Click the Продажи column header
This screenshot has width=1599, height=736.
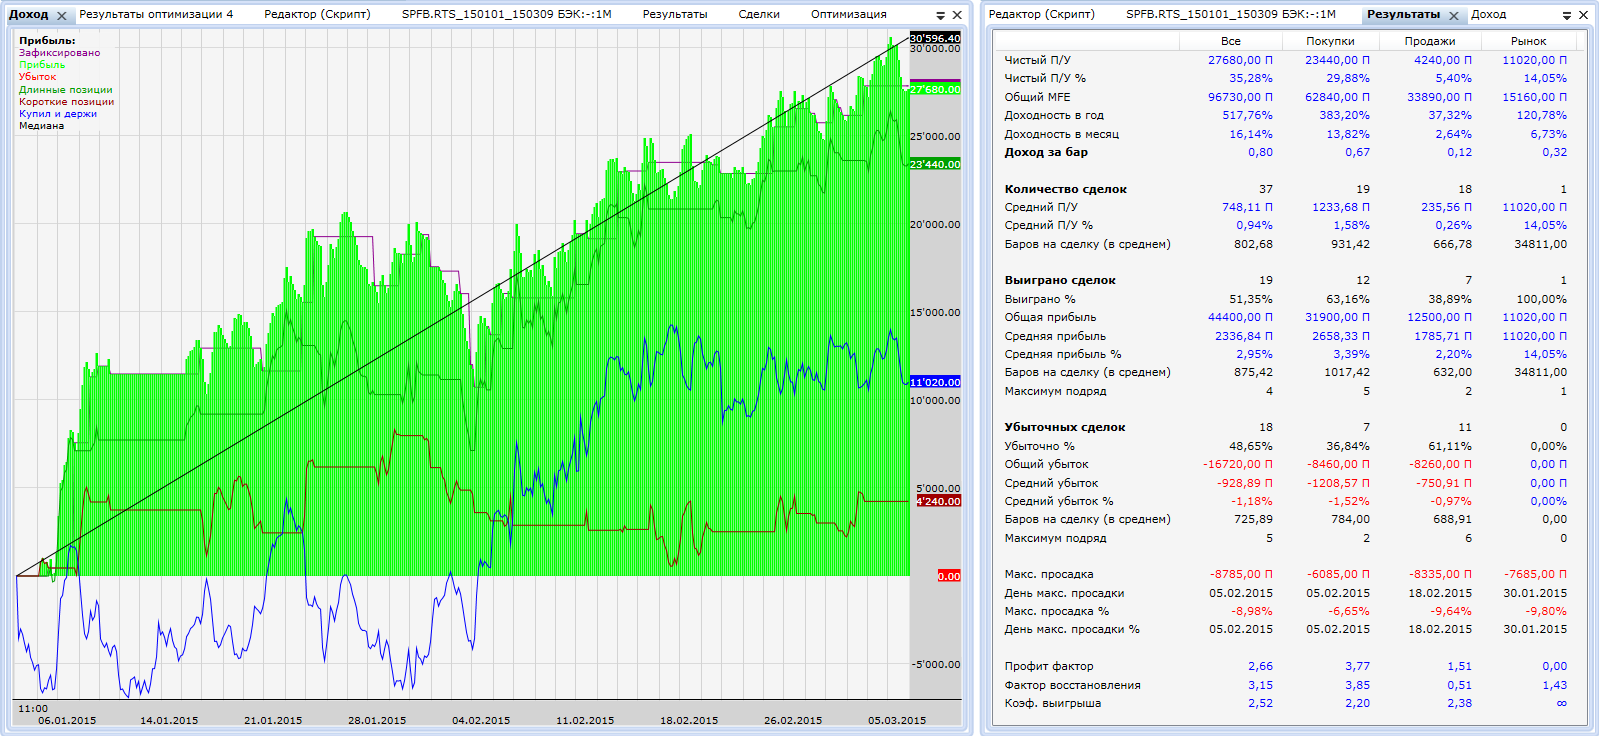(1429, 41)
